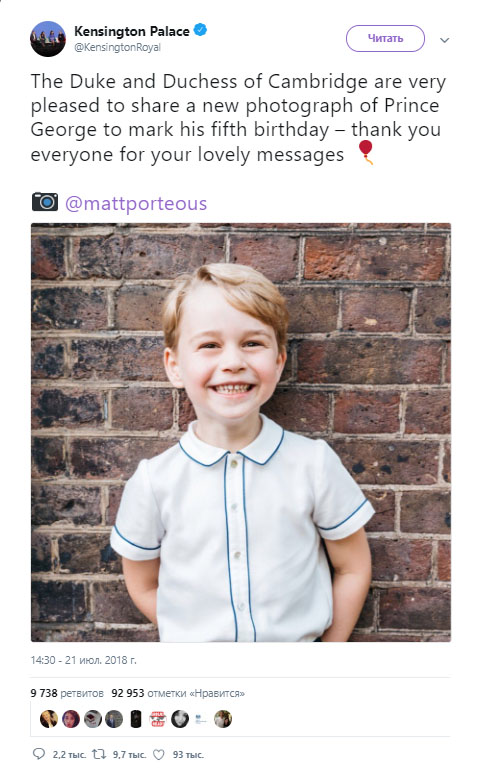
Task: Like the tweet with heart icon
Action: pos(159,754)
